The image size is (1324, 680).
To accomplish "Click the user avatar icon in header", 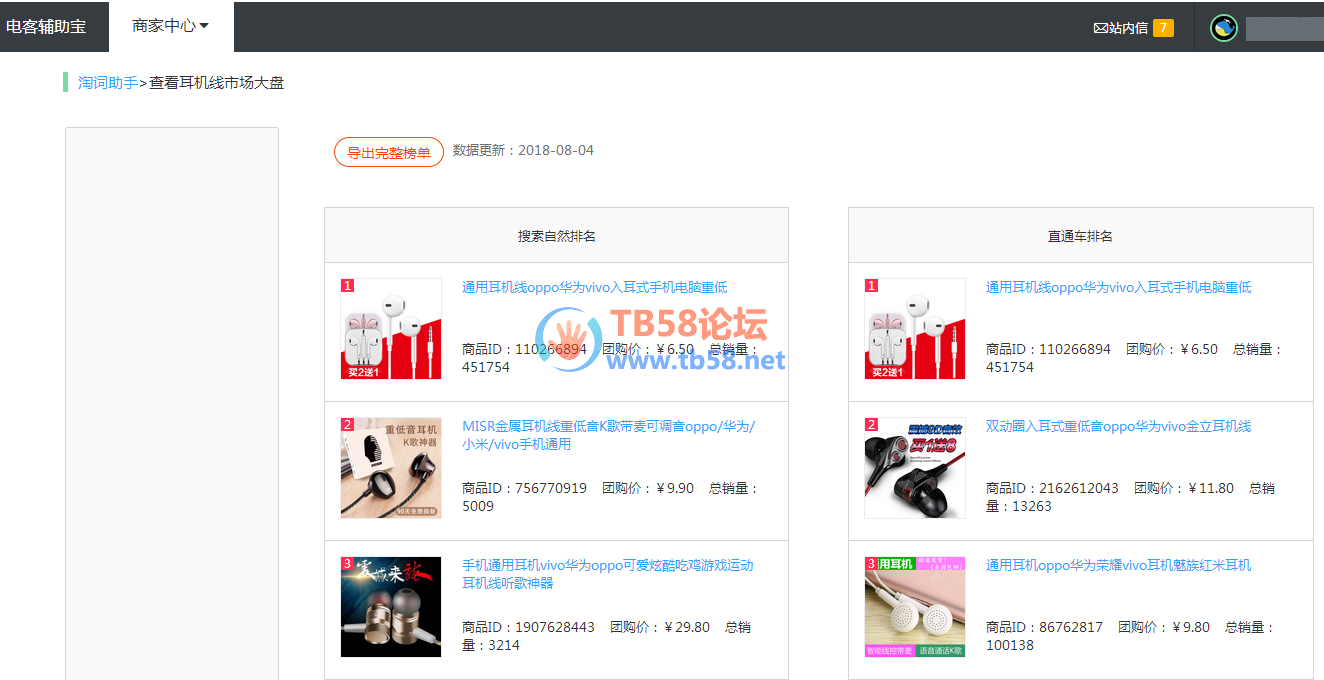I will 1223,28.
